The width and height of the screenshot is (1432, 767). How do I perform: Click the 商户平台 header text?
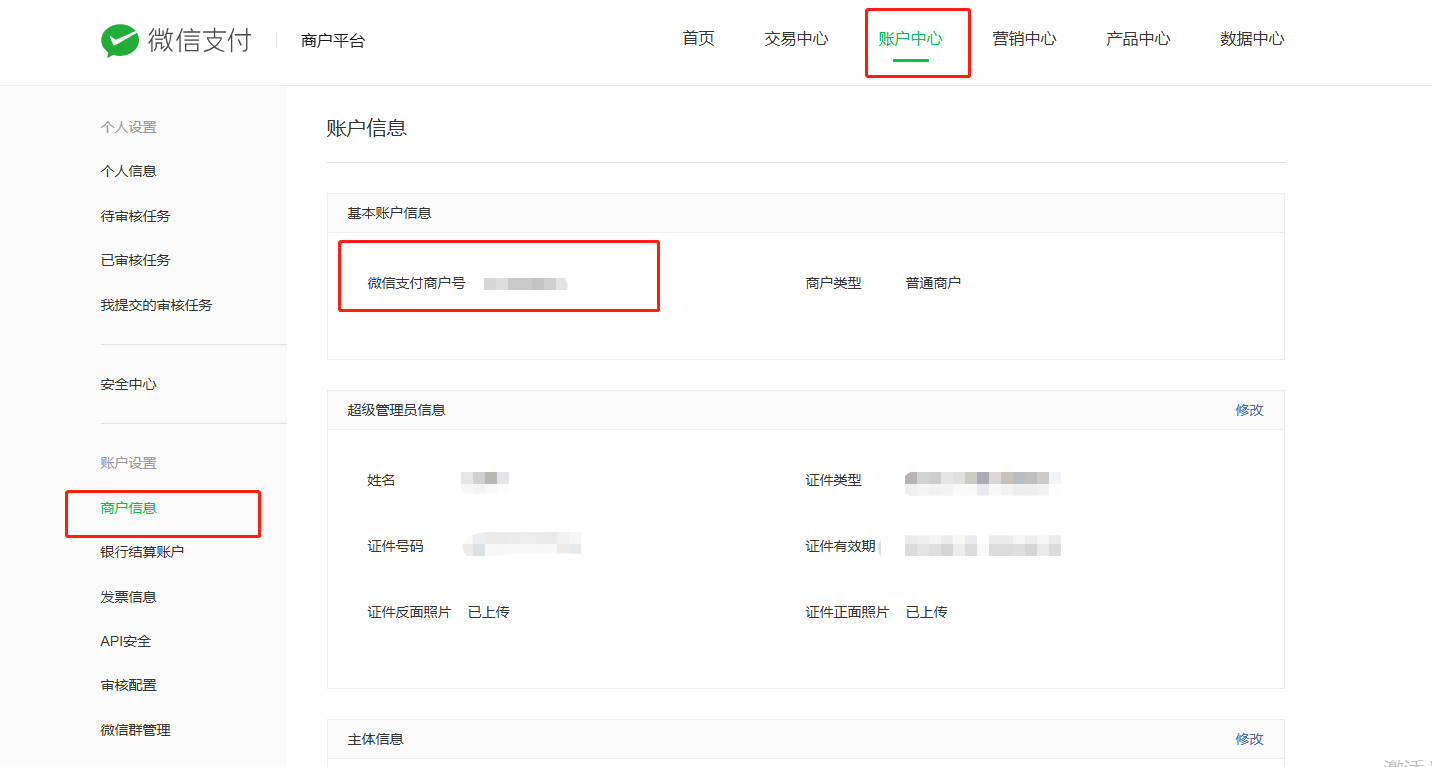[x=333, y=41]
